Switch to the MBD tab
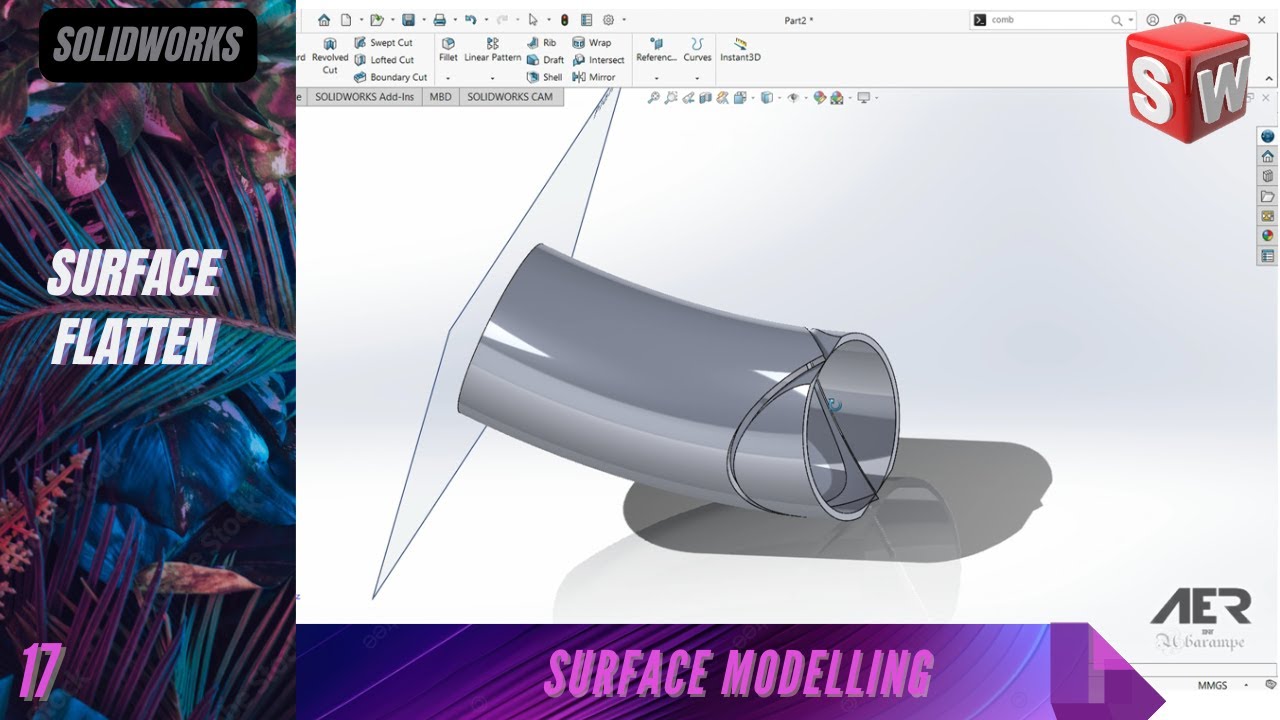This screenshot has height=720, width=1280. (x=440, y=97)
